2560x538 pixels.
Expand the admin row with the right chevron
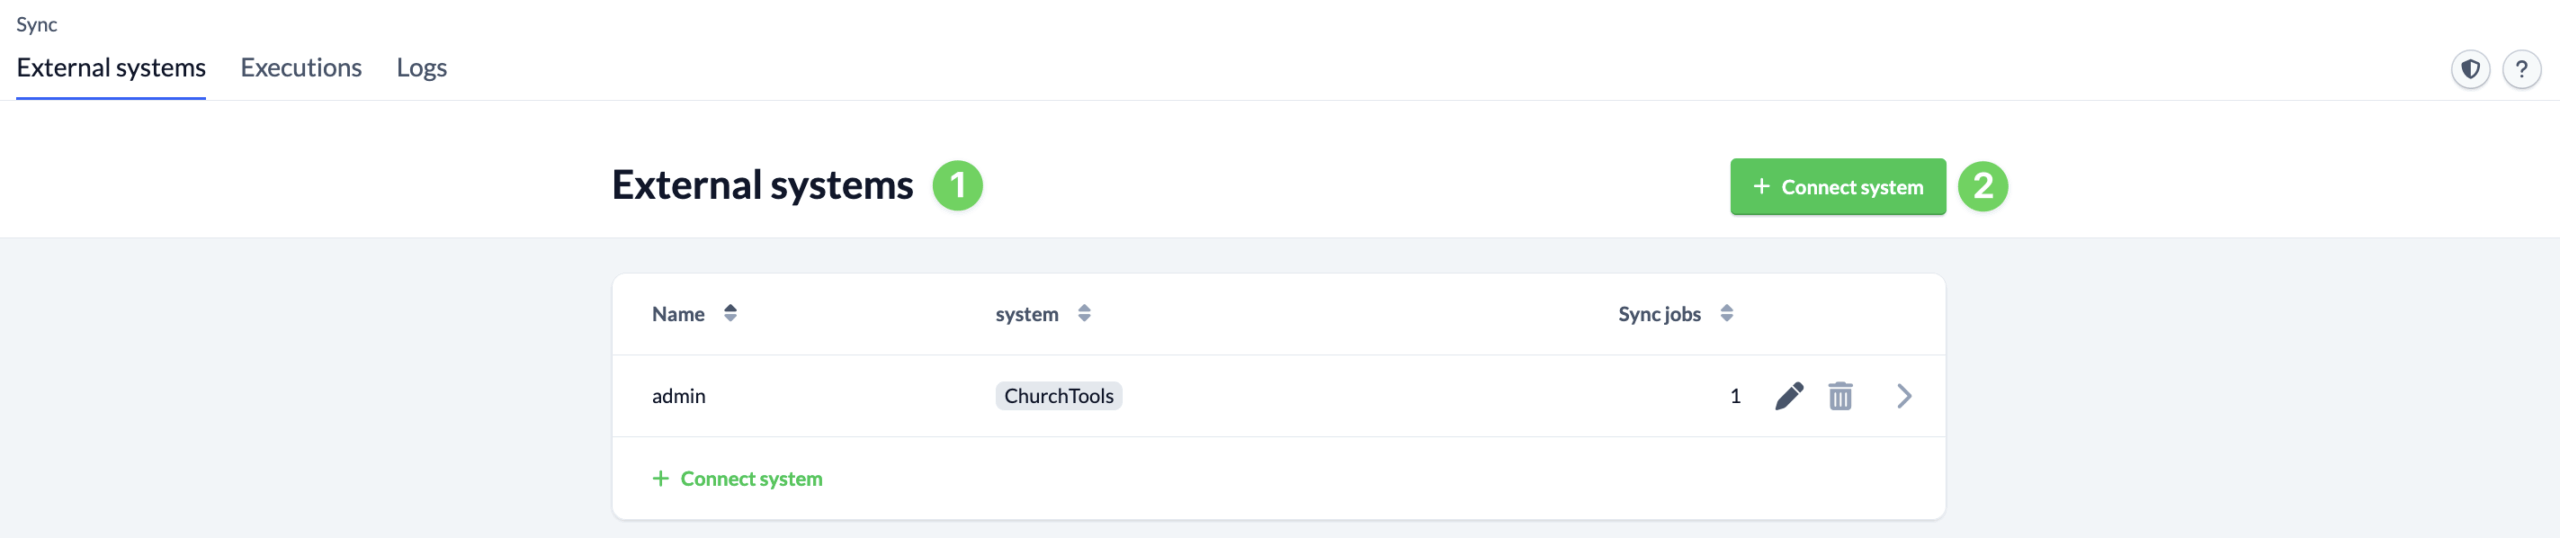(1904, 396)
